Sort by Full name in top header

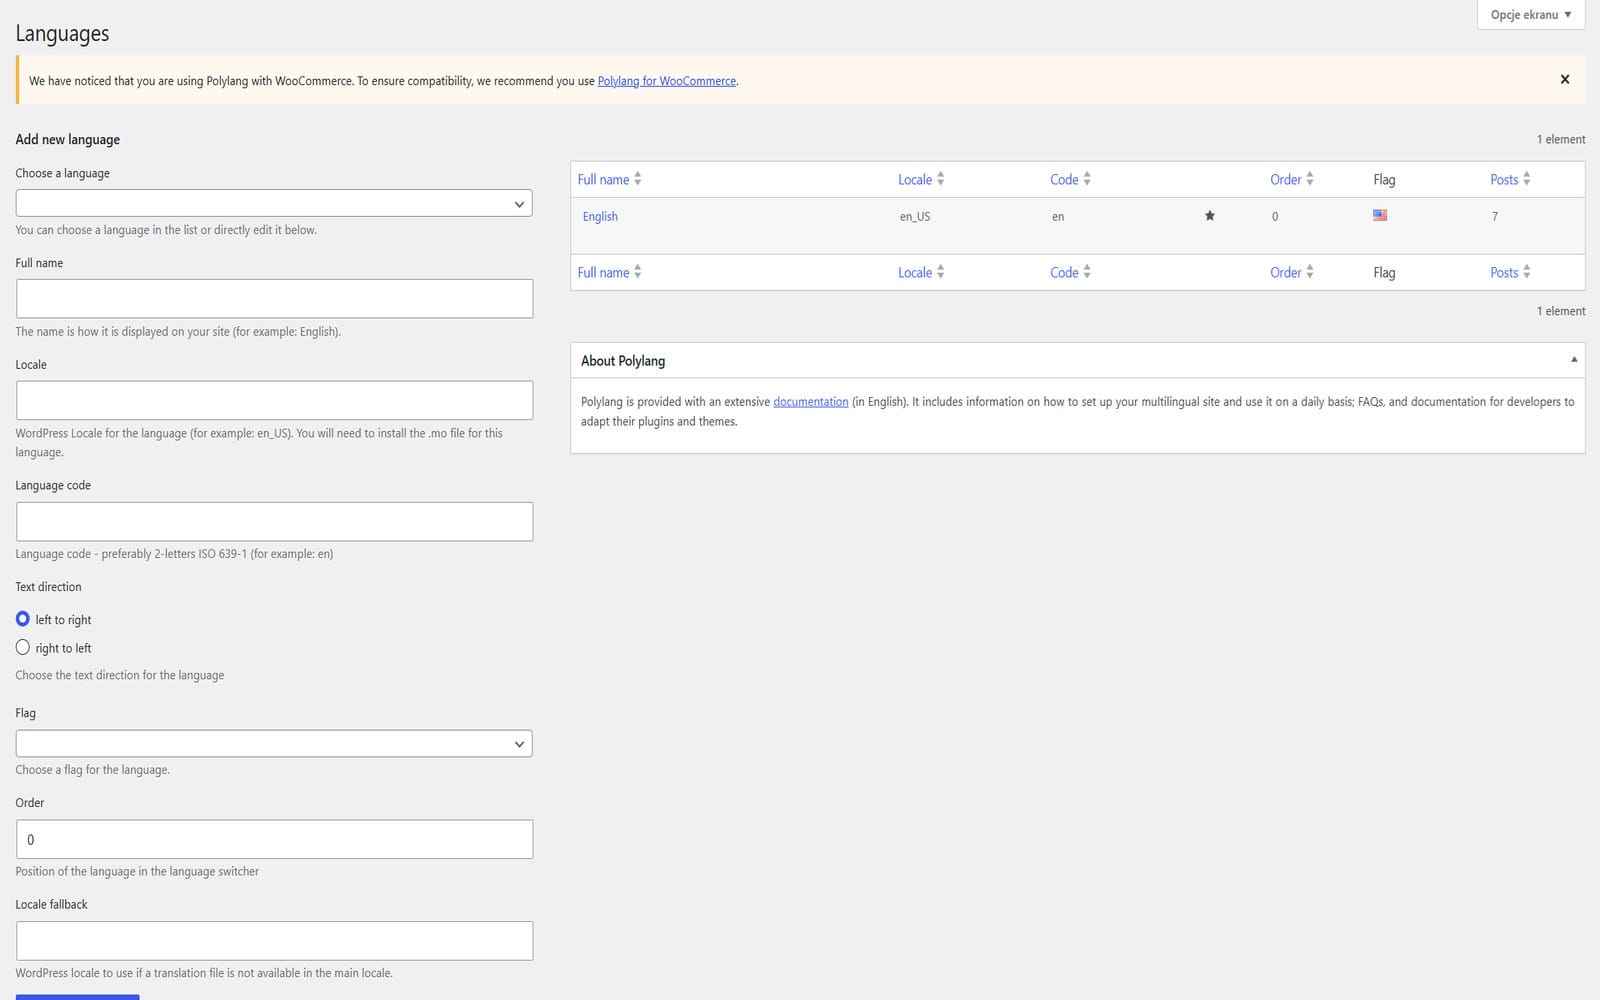pos(609,179)
